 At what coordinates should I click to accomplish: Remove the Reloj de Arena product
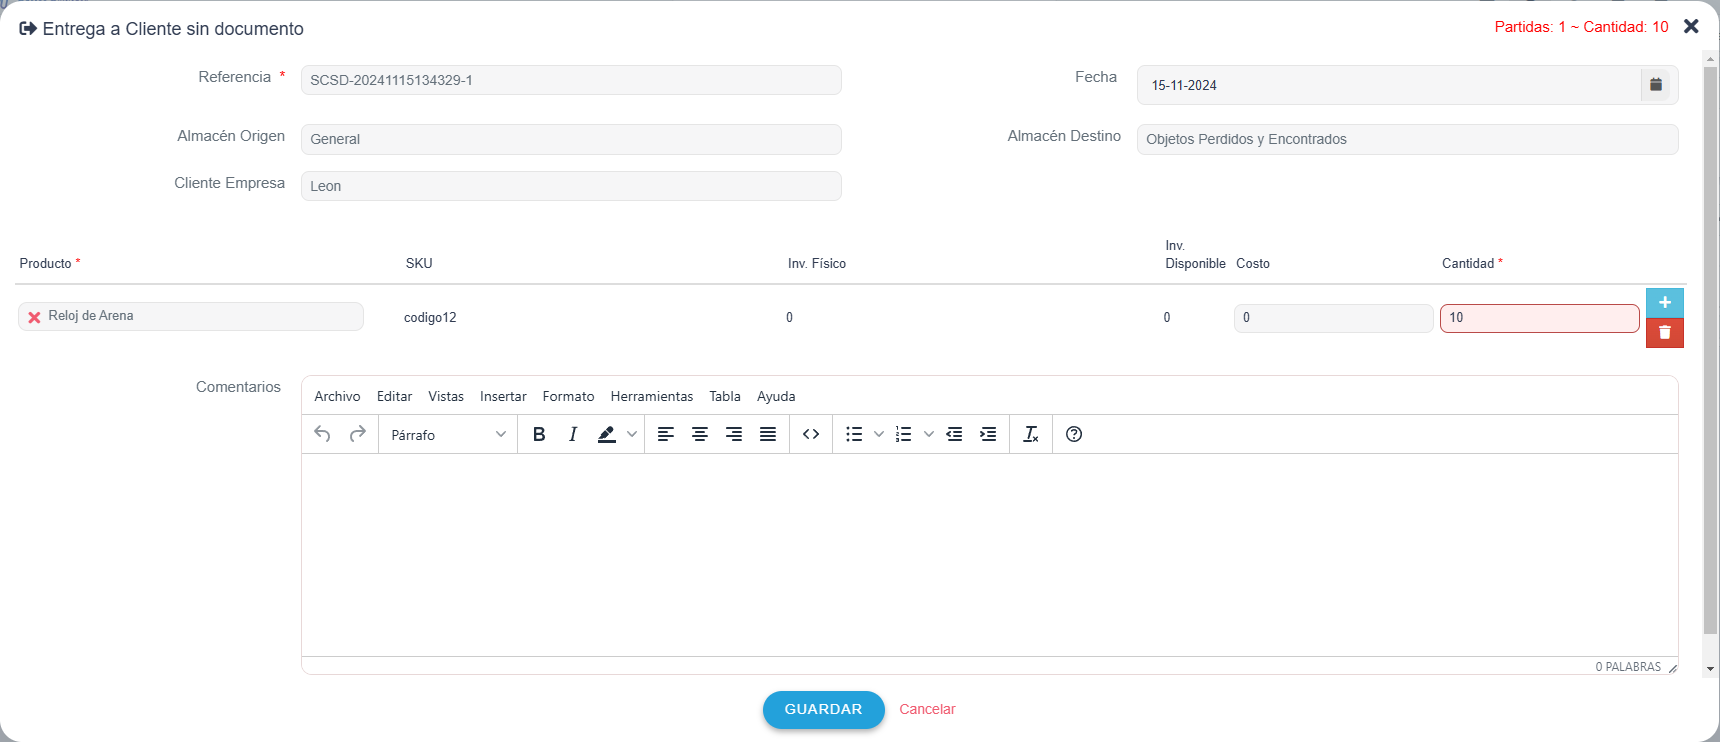coord(34,317)
